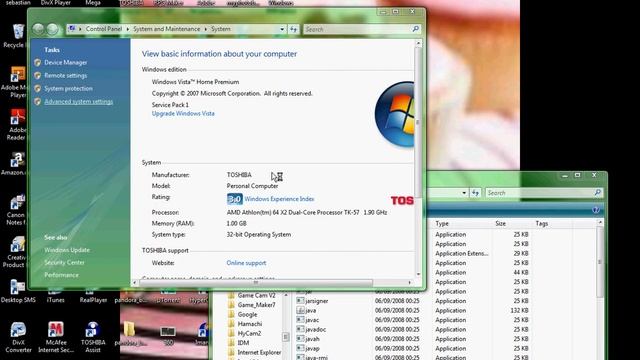Open address dropdown in Explorer window
Screen dimensions: 640x360
[464, 193]
